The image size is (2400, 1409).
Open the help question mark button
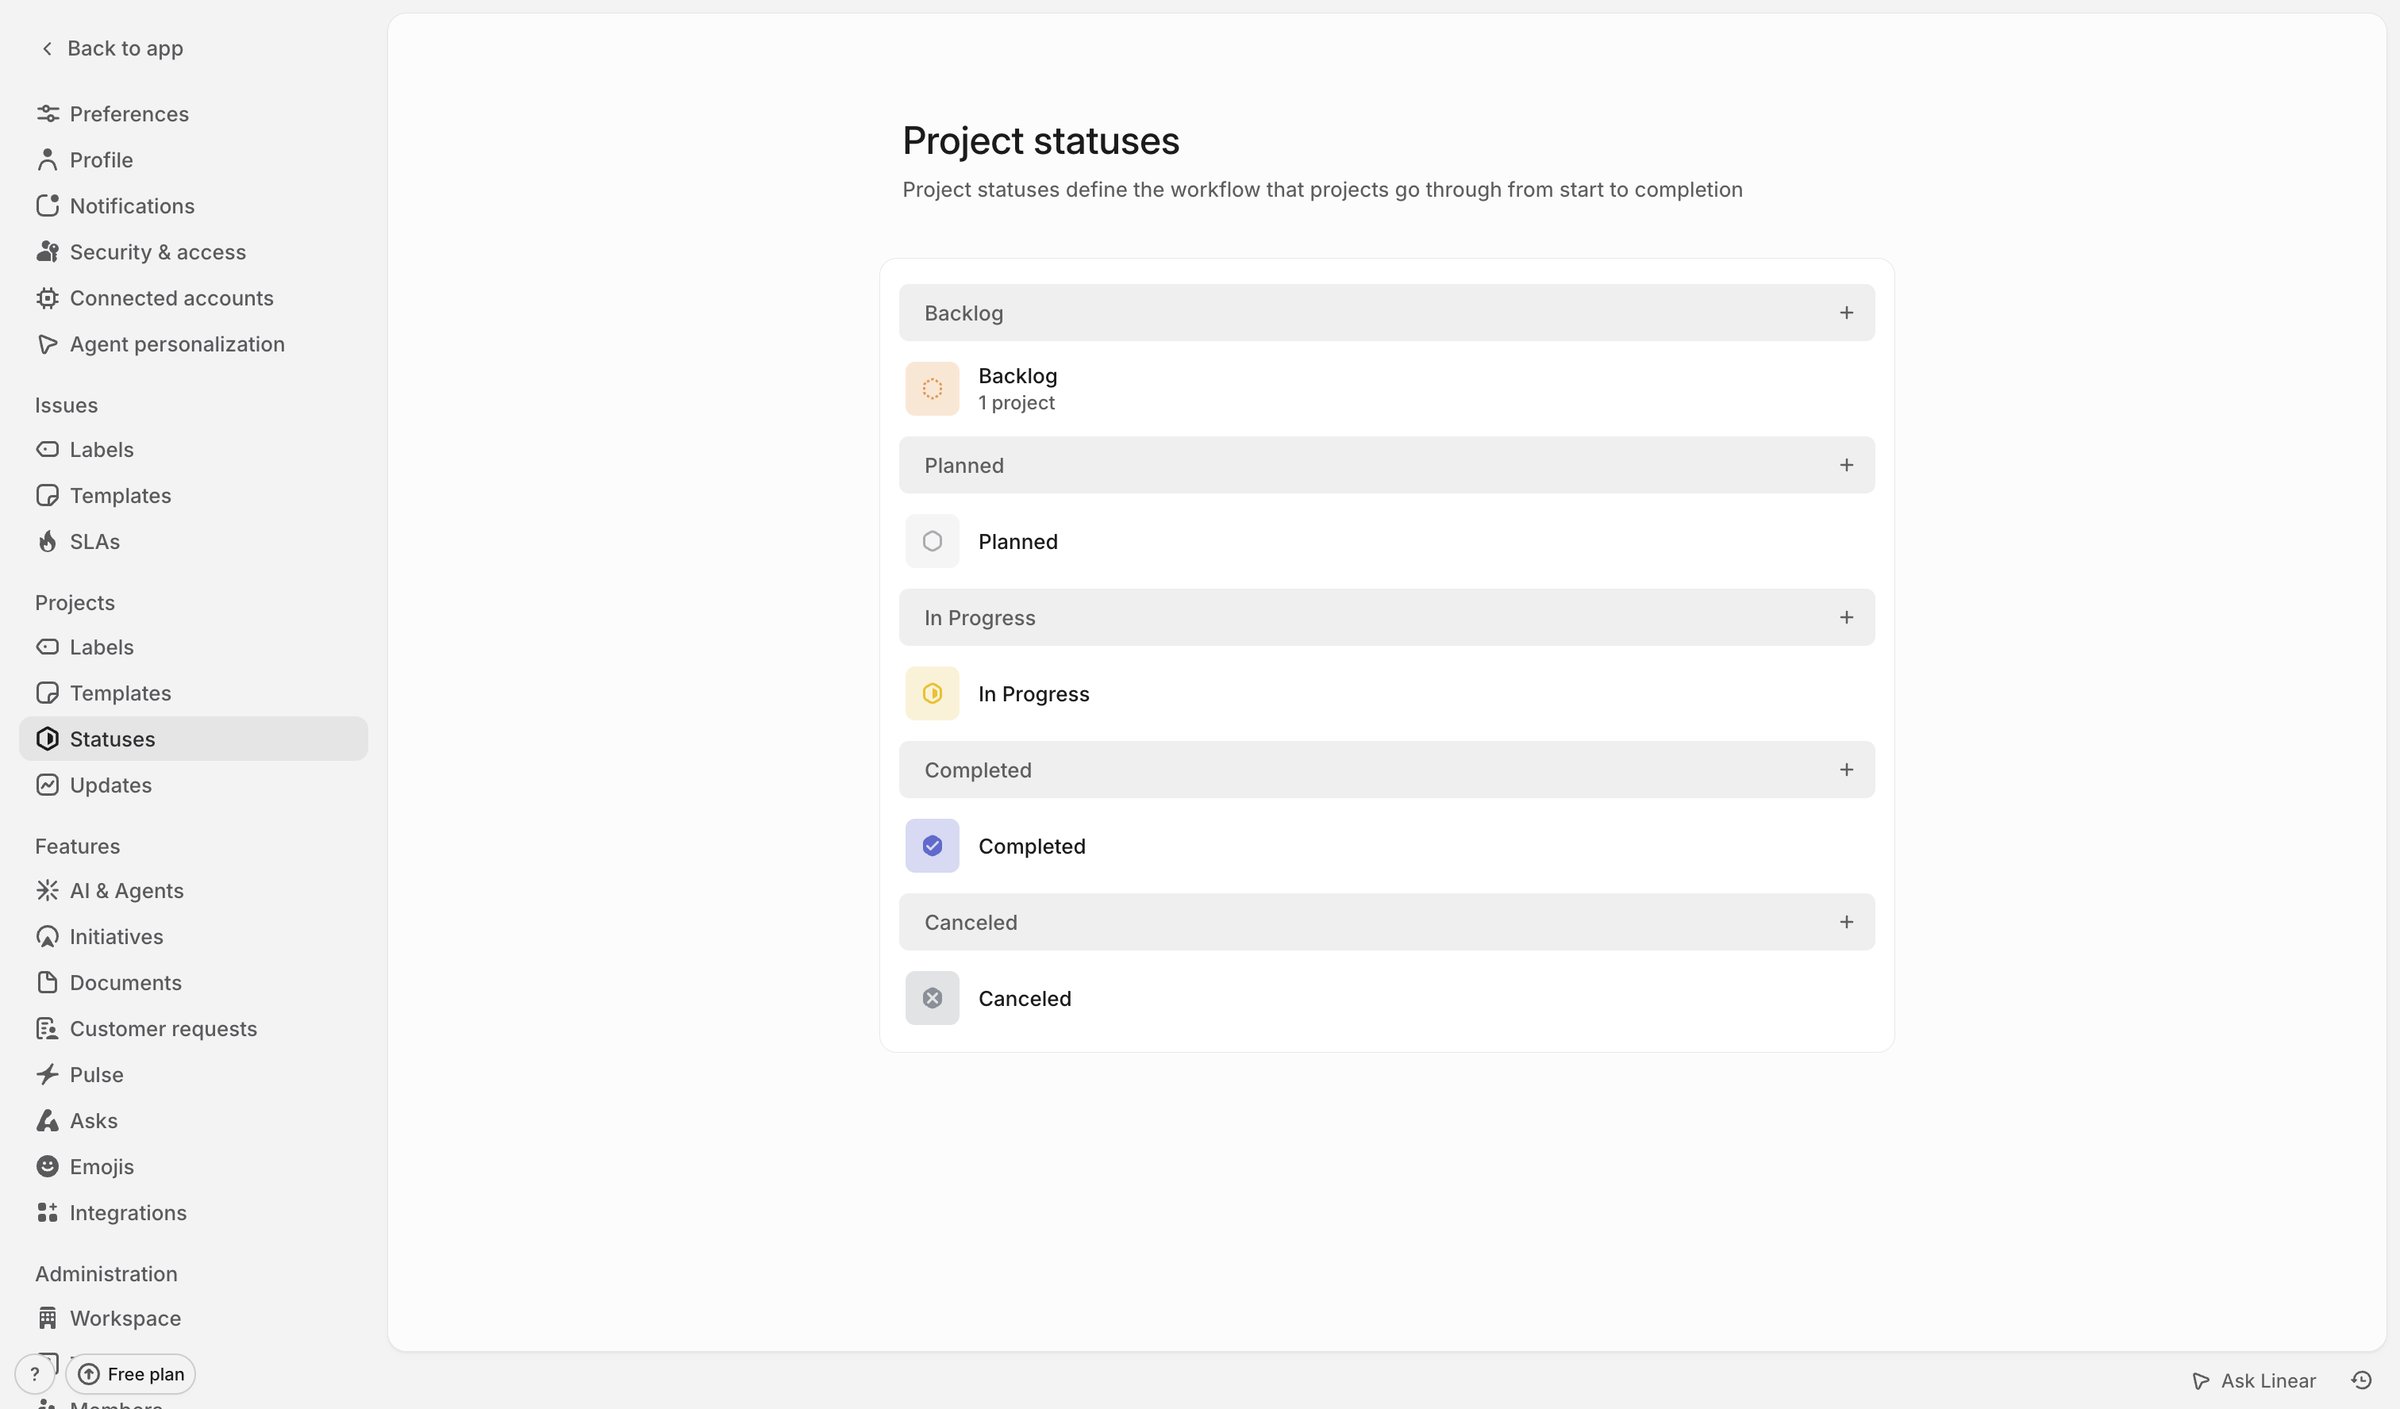35,1374
